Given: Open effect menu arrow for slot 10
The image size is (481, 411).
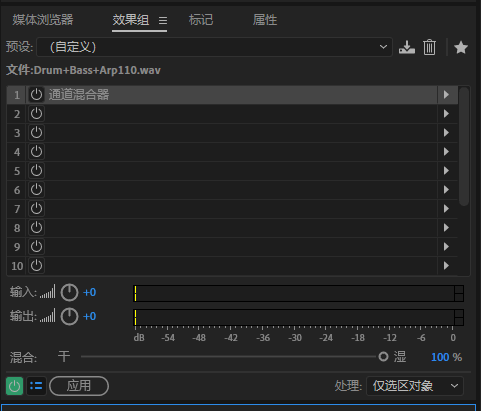Looking at the screenshot, I should [447, 266].
